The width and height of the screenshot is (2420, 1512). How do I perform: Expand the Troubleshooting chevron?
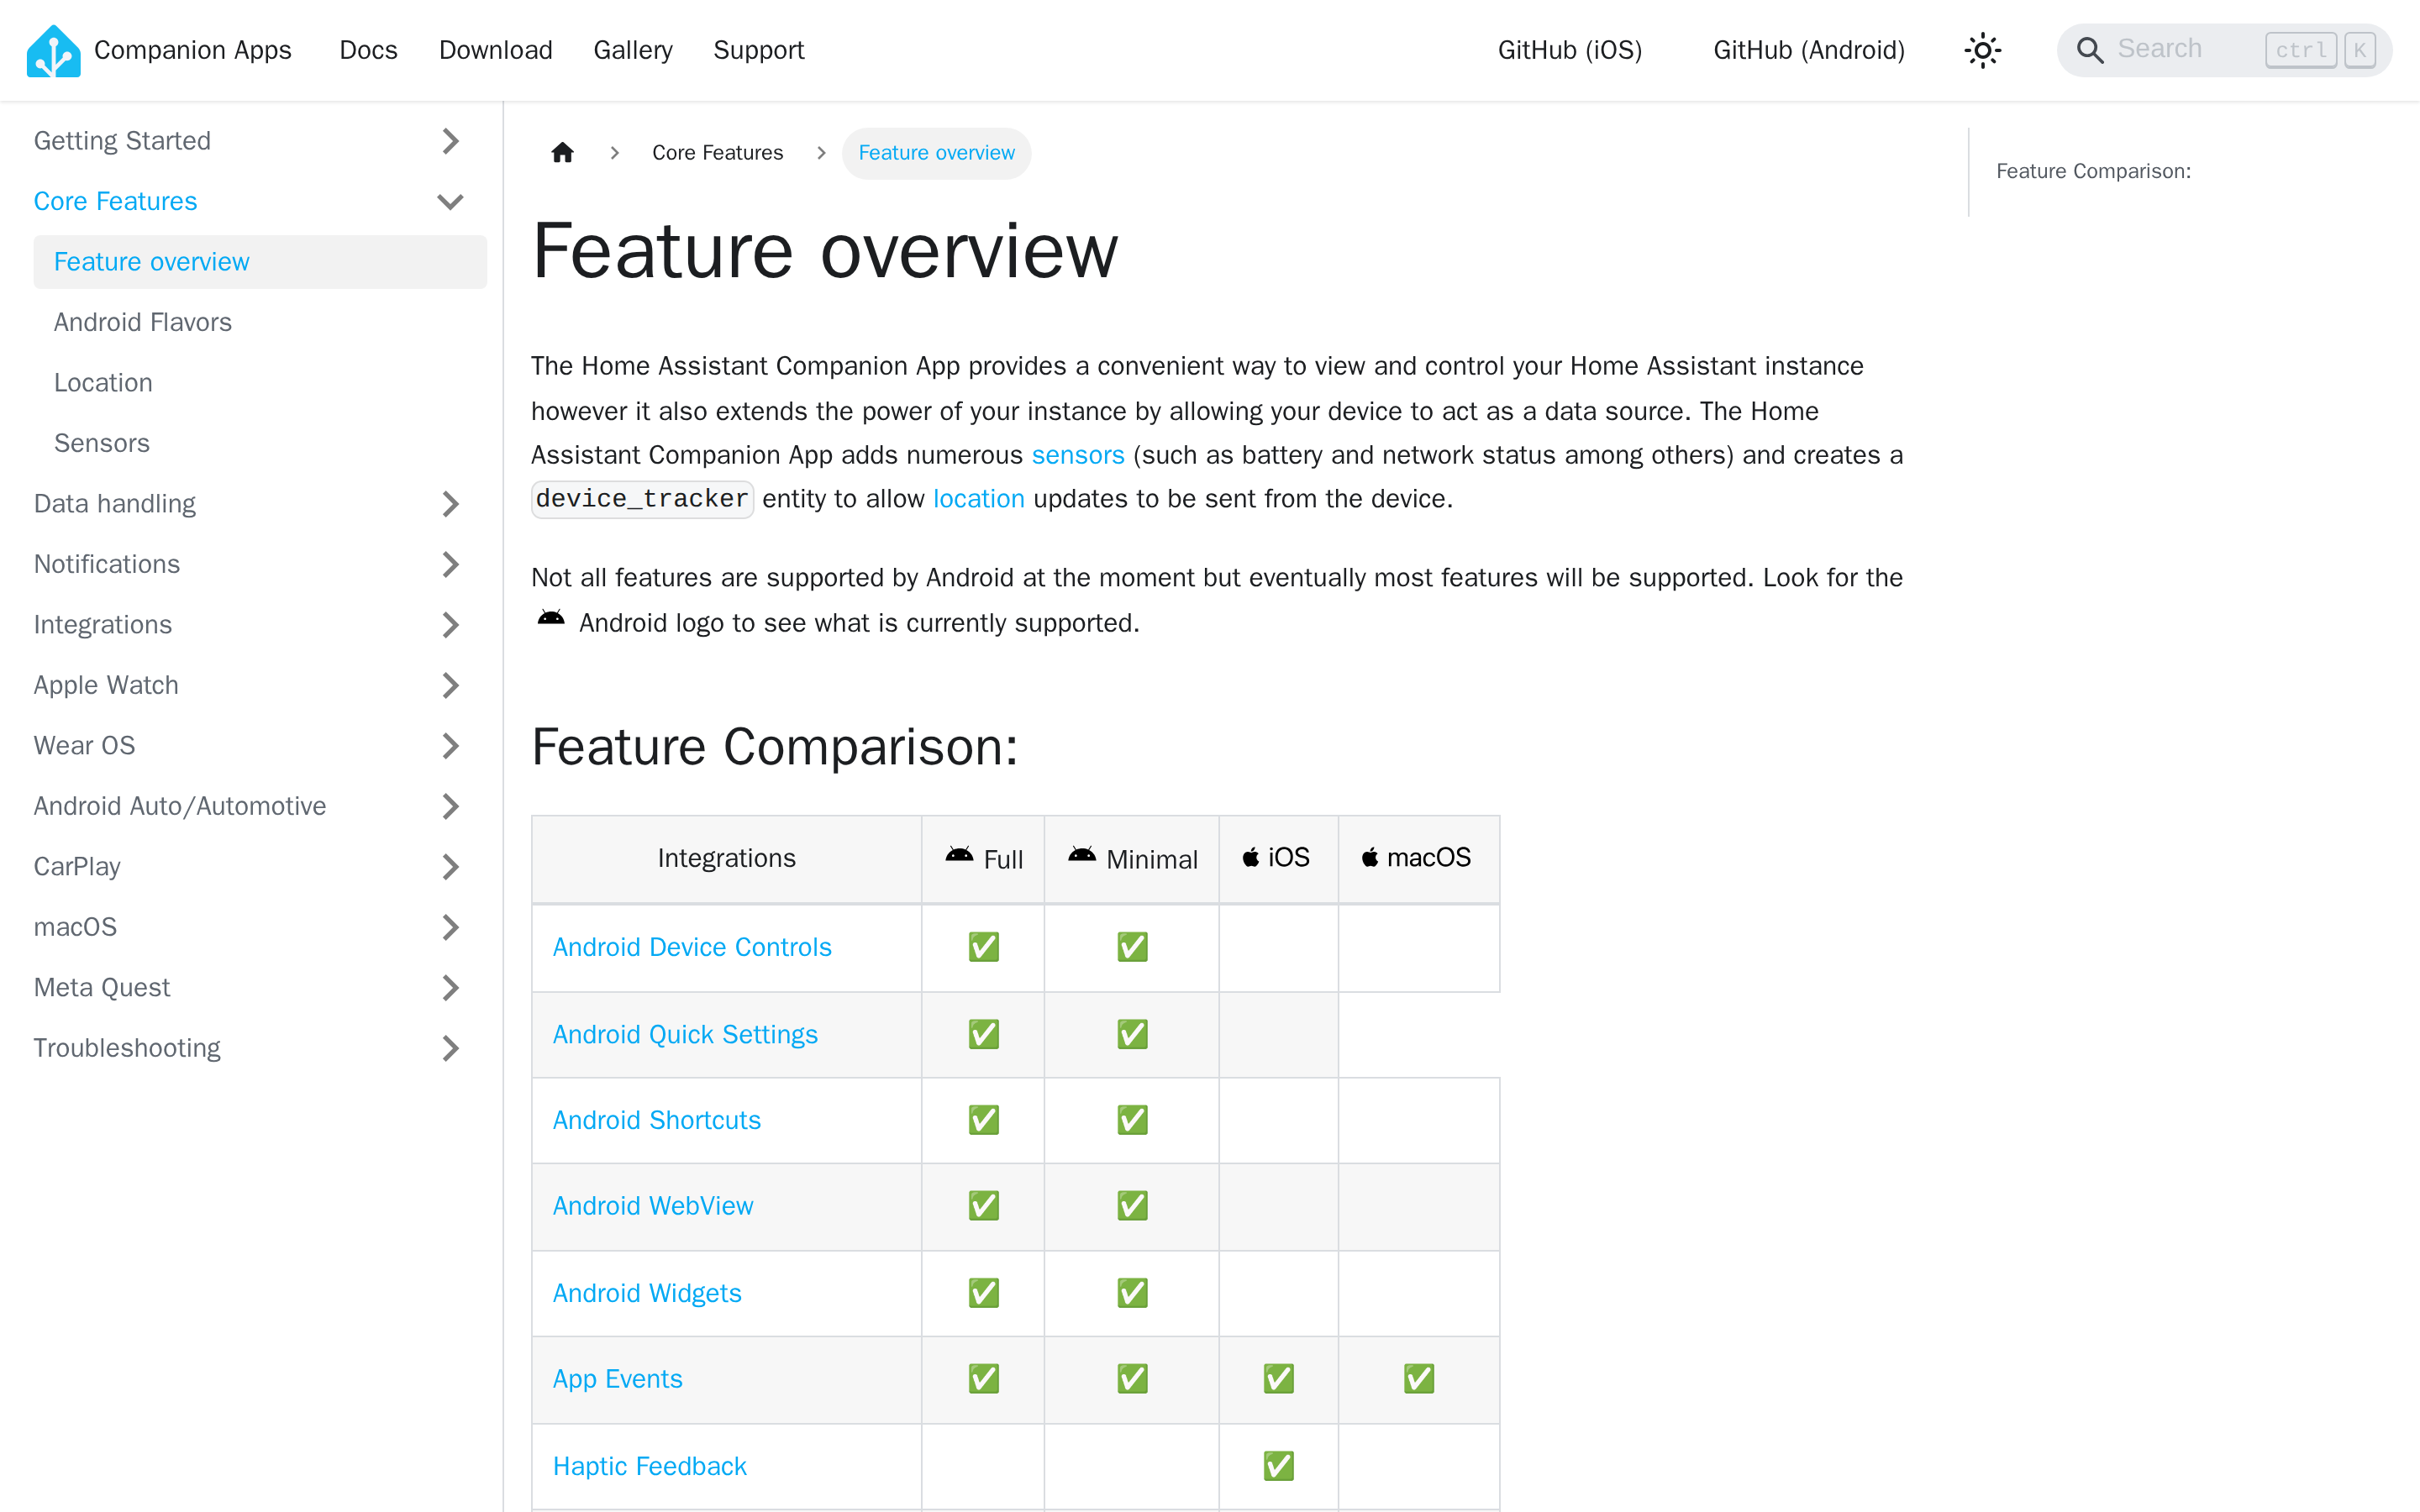[x=450, y=1048]
